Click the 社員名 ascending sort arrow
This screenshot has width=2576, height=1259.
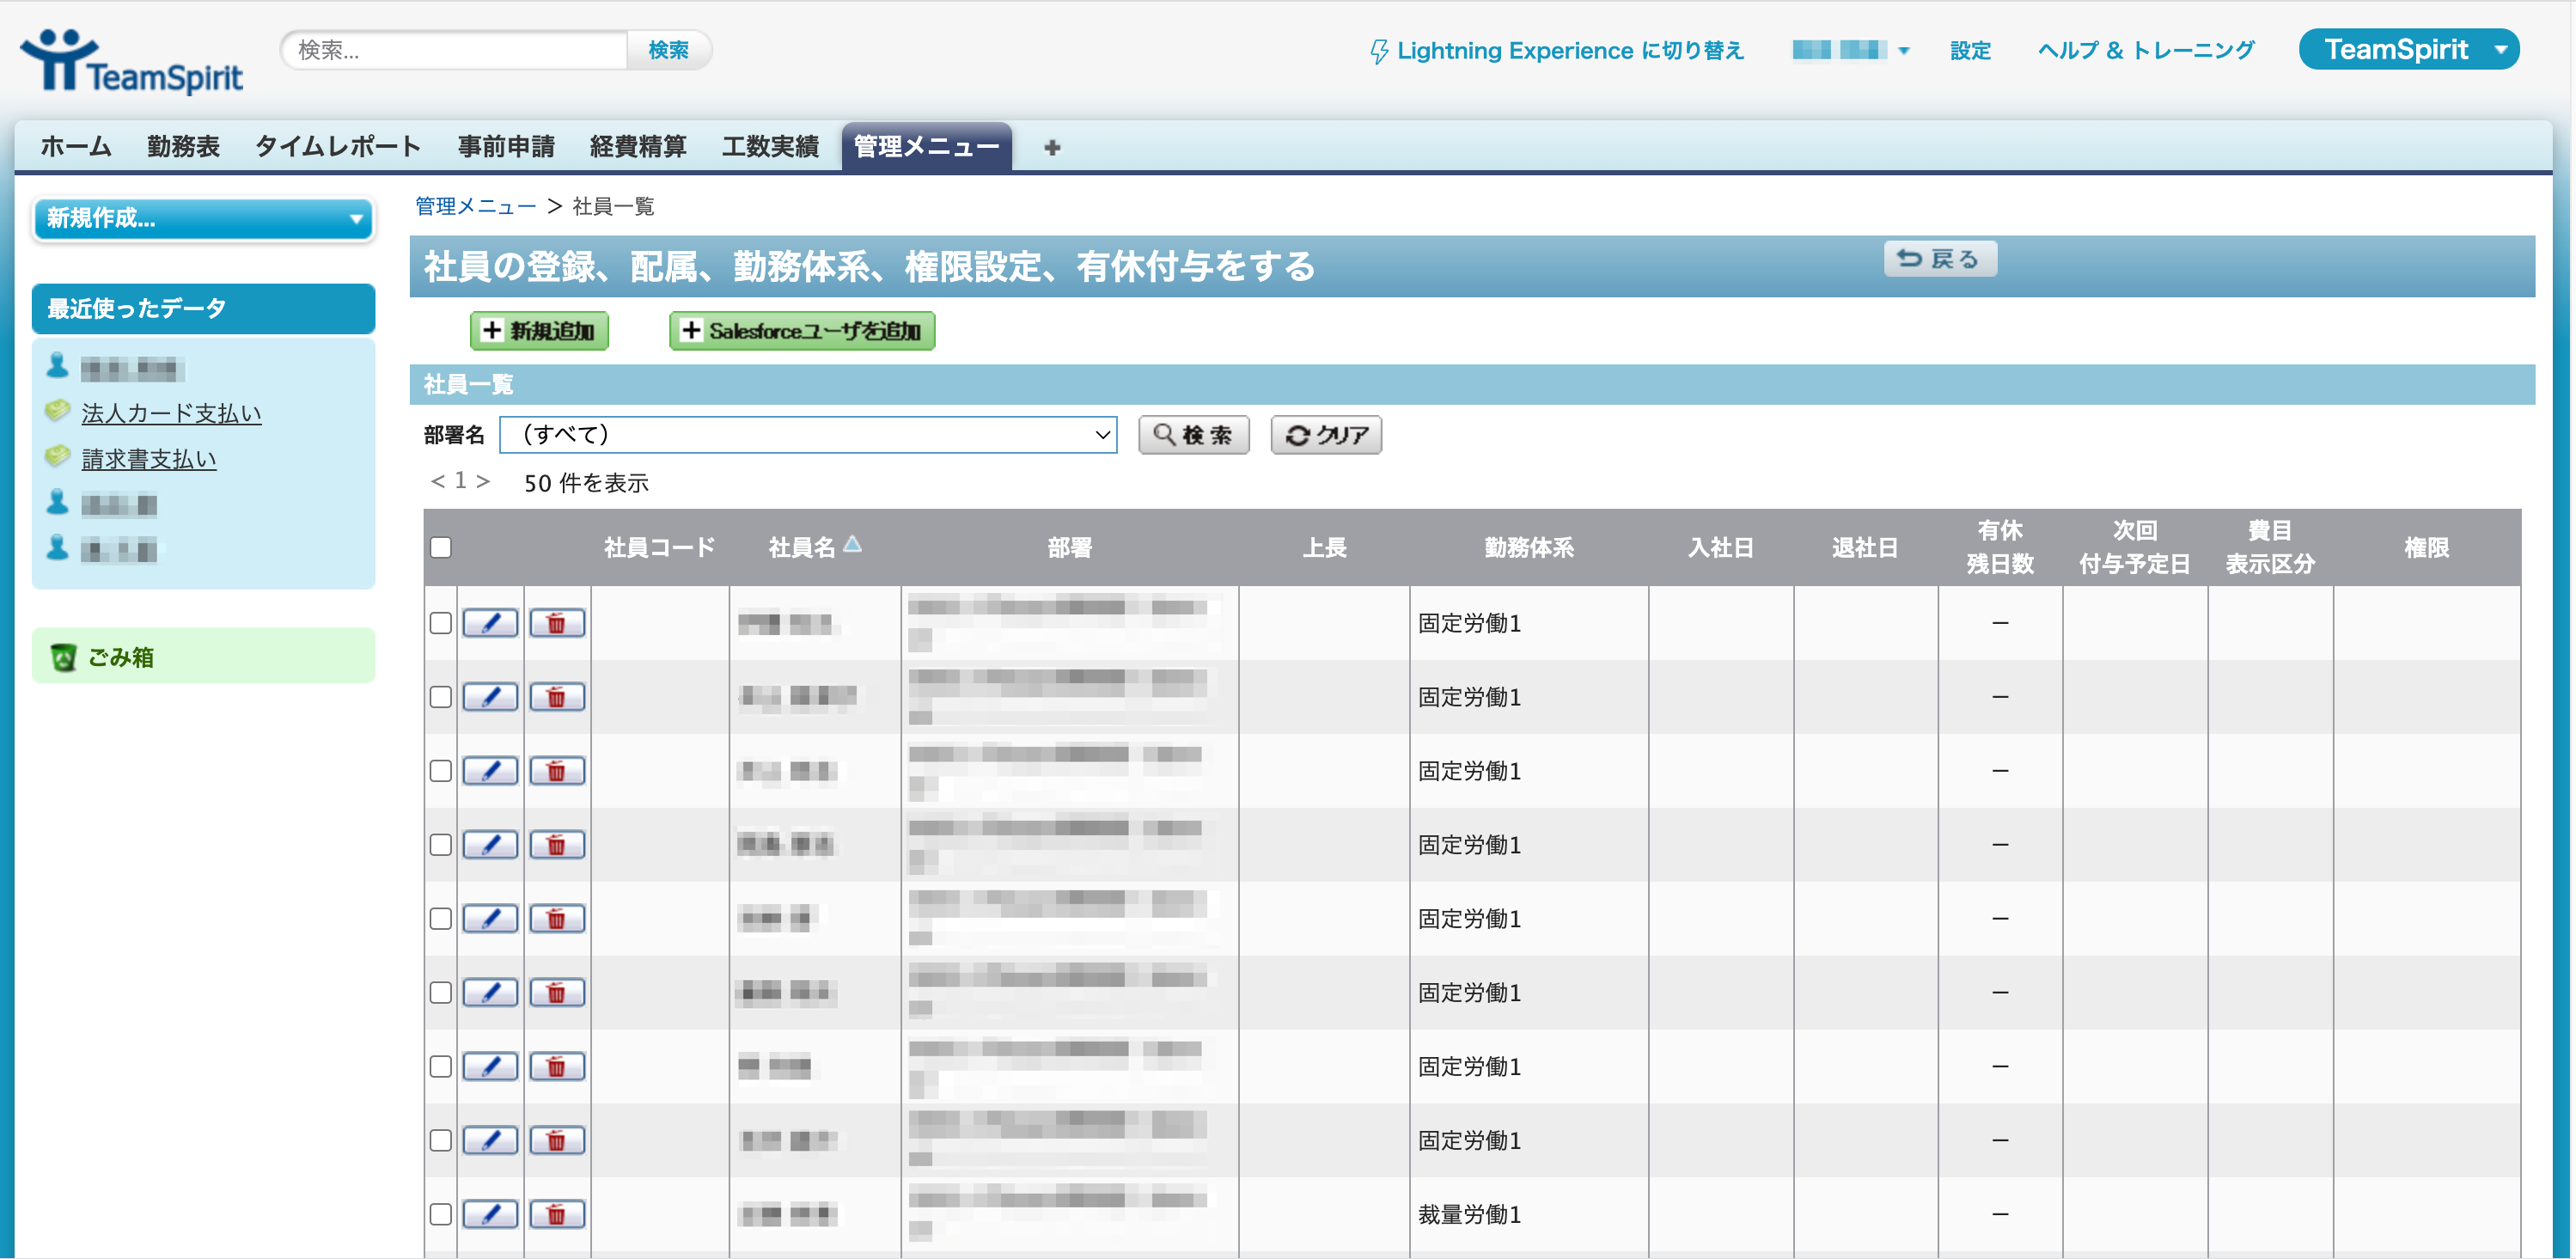click(852, 544)
